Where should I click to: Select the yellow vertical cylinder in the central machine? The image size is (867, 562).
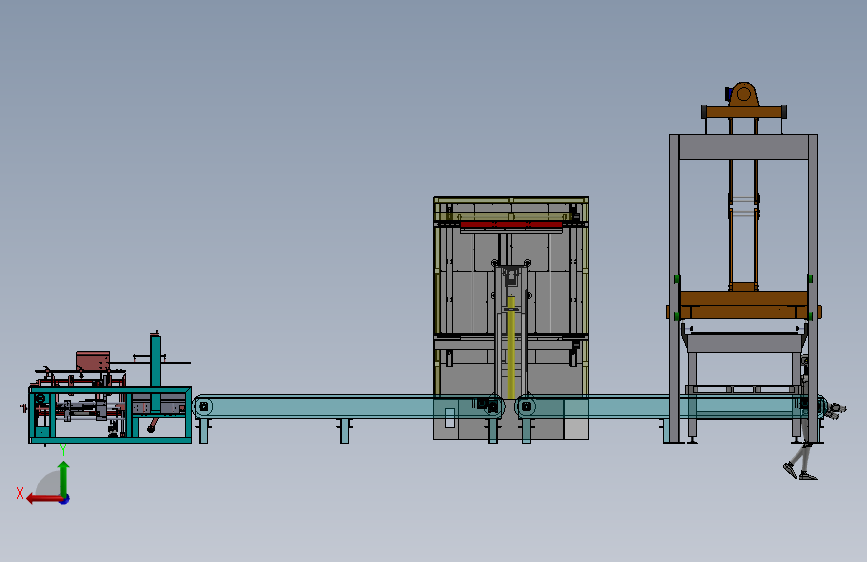pos(511,346)
